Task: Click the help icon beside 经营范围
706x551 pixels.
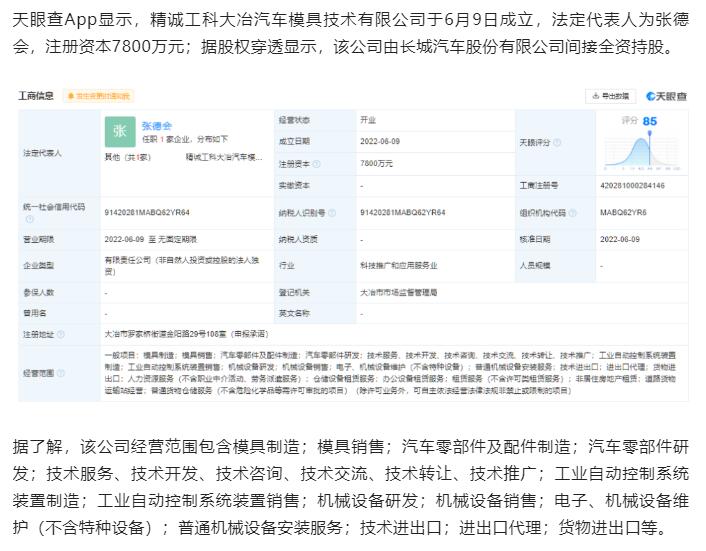Action: pos(61,373)
